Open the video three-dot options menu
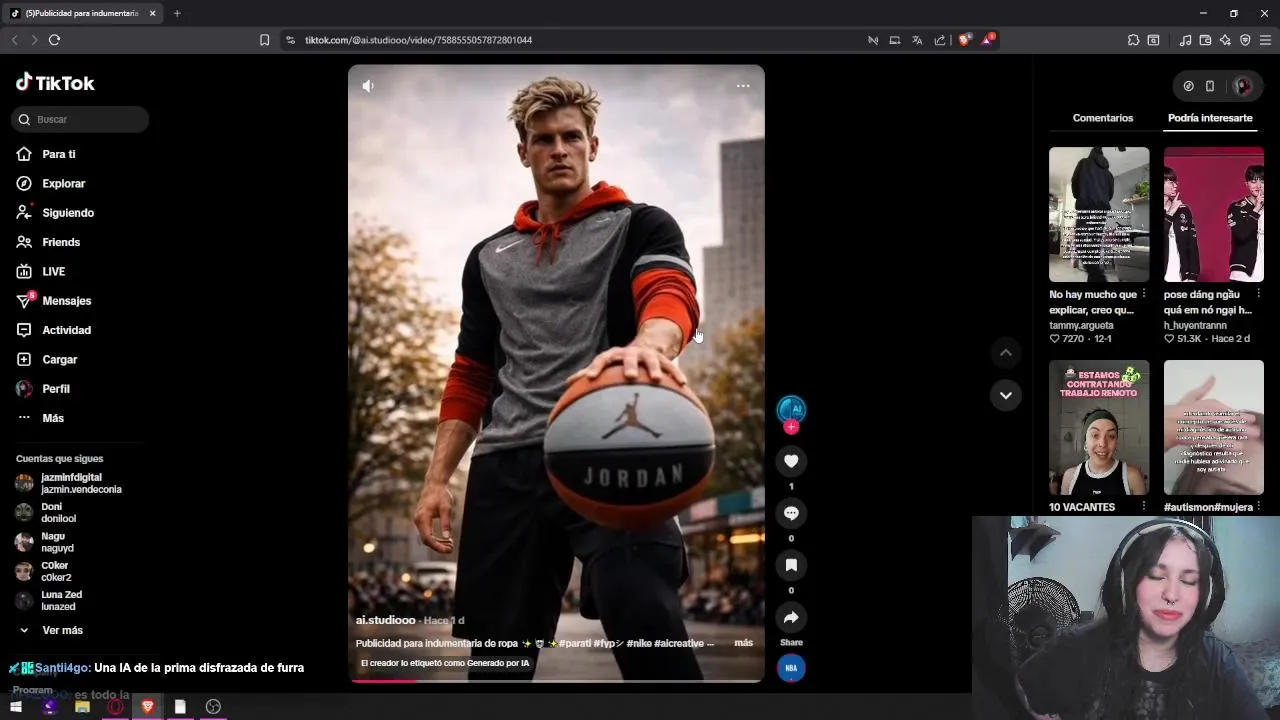1280x720 pixels. (743, 86)
